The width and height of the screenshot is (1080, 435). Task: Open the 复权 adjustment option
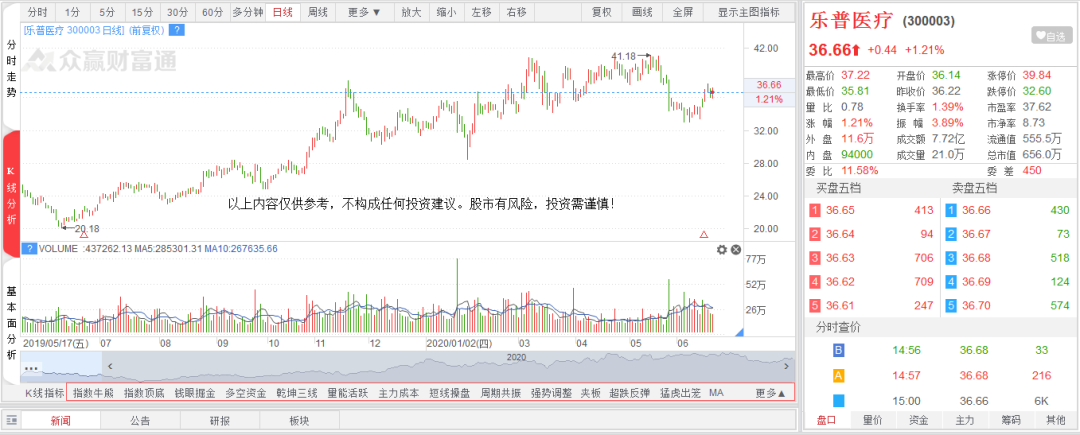(601, 12)
